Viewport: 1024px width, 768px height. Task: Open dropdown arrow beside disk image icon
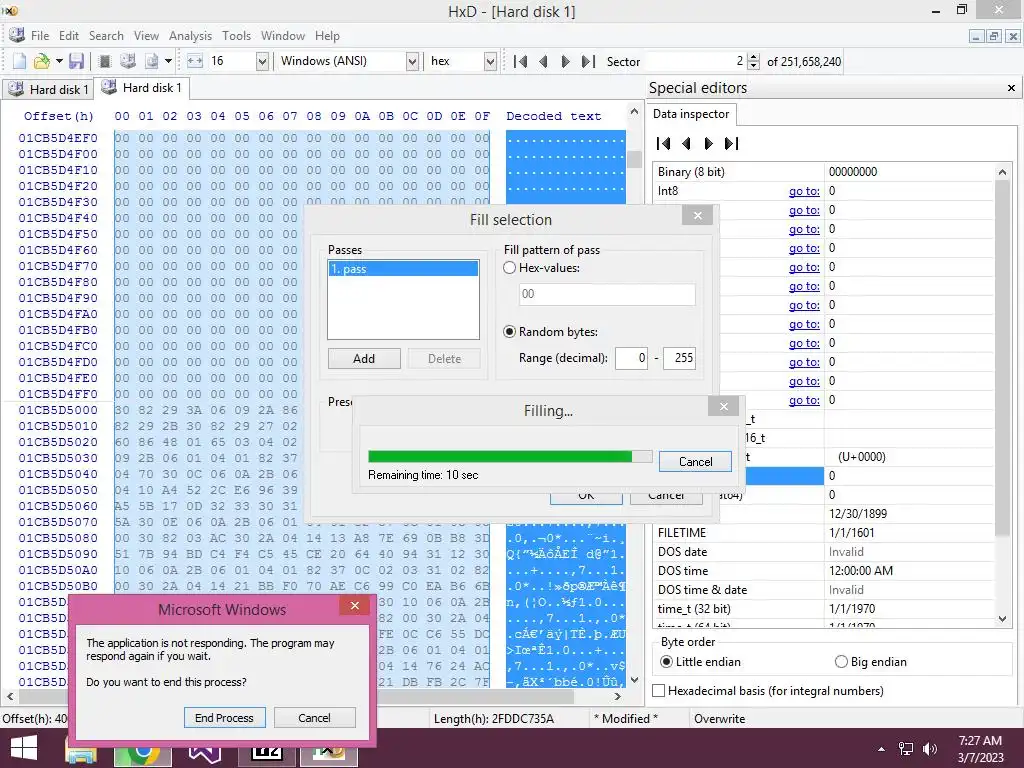coord(168,61)
